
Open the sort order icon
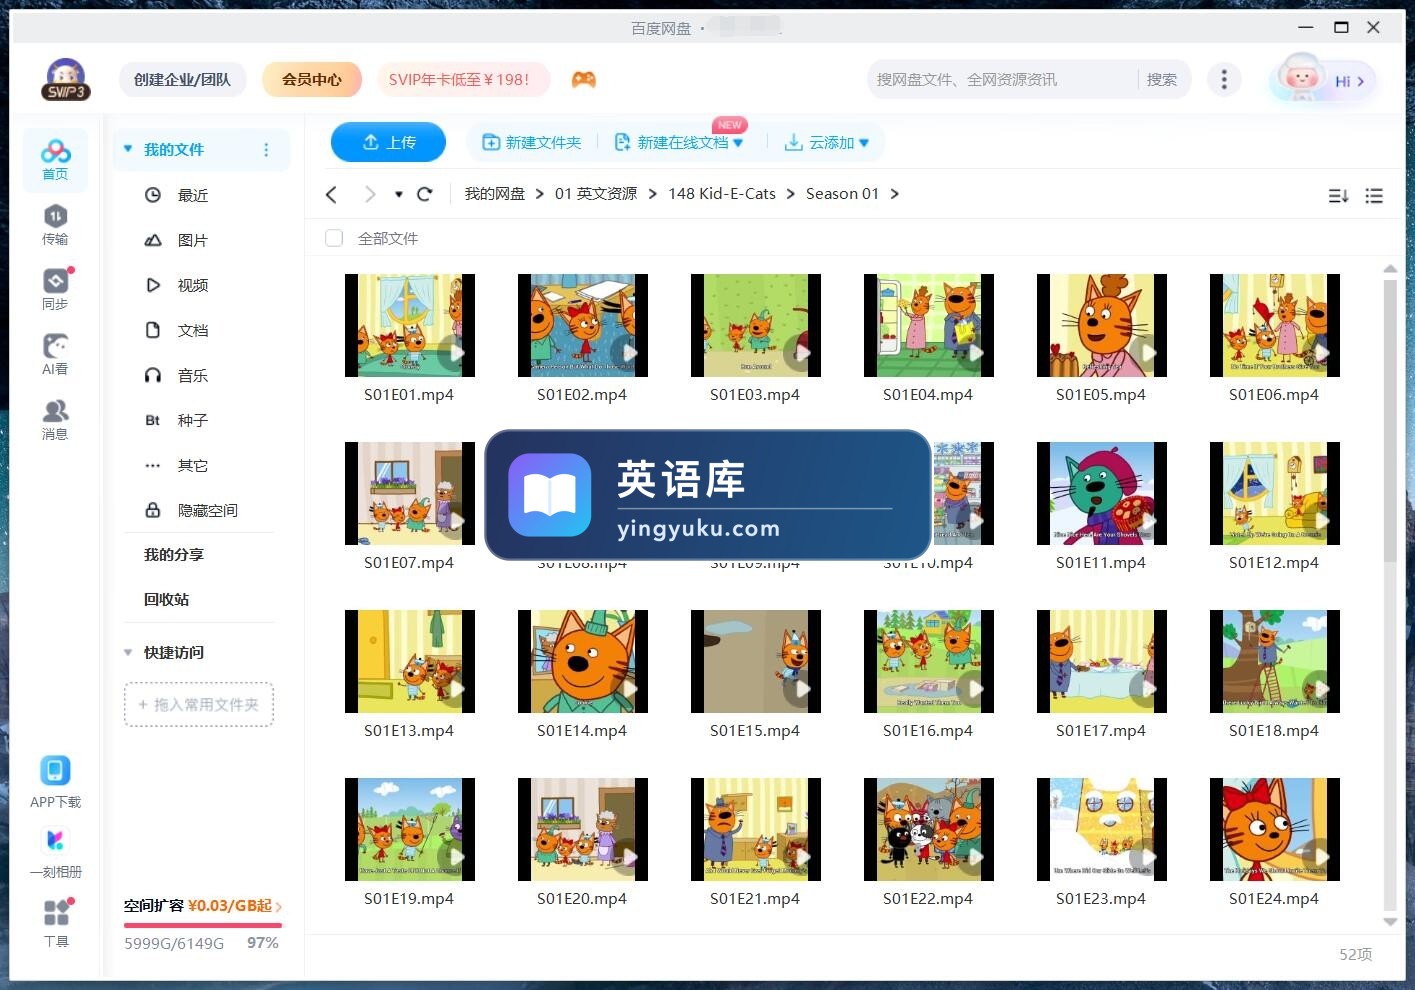click(1338, 196)
